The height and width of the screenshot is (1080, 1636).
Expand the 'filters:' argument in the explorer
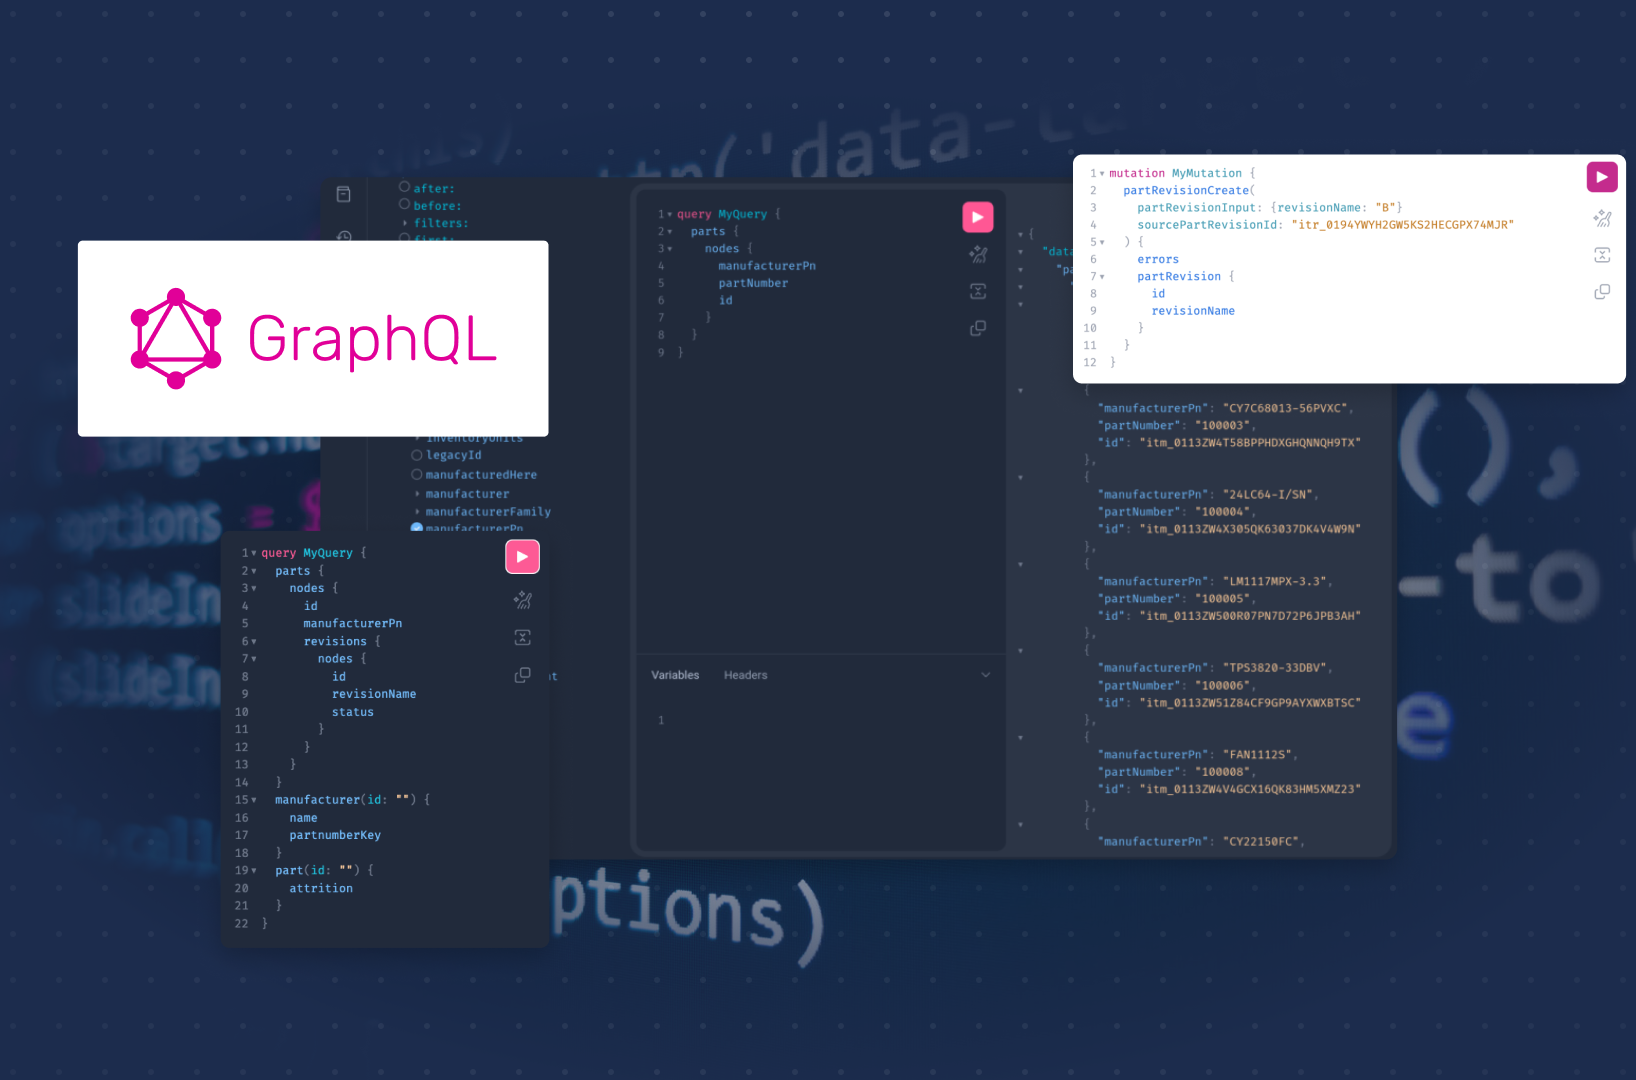pos(405,223)
